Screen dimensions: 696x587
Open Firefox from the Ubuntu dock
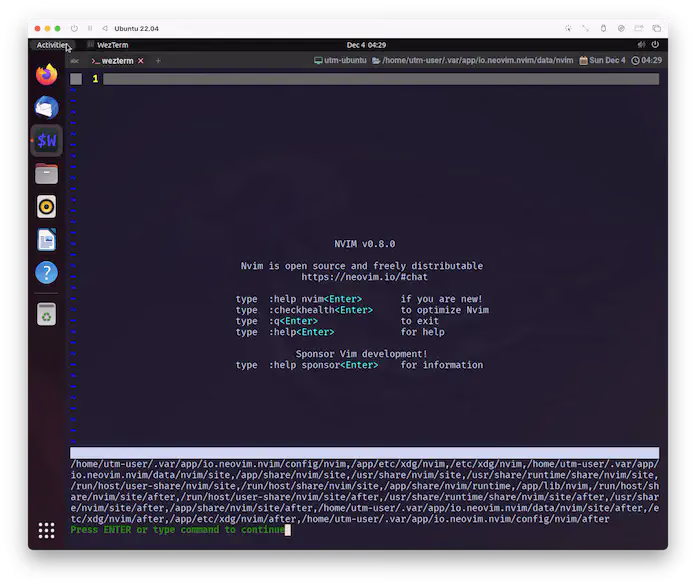coord(47,75)
